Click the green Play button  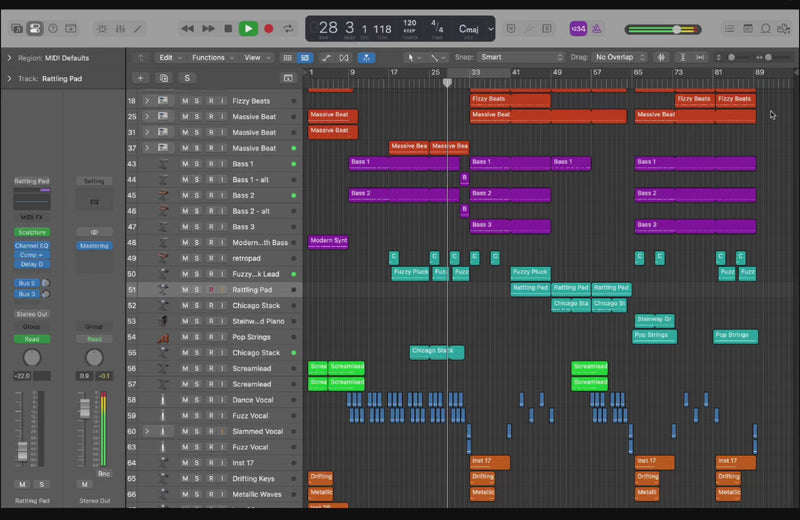pyautogui.click(x=248, y=29)
